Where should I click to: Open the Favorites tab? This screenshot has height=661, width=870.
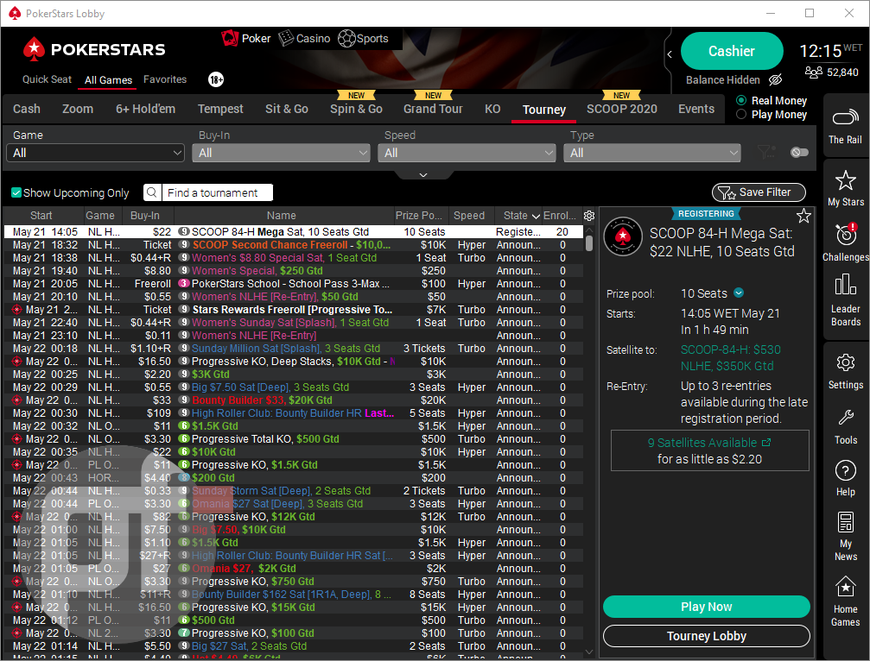pos(165,79)
